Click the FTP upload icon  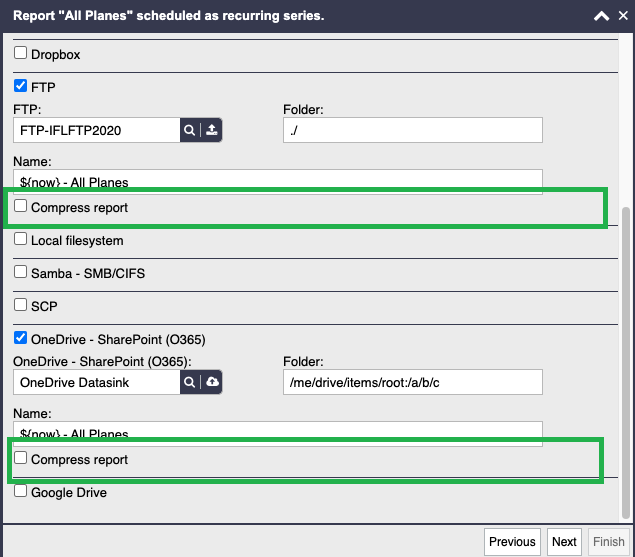pyautogui.click(x=212, y=130)
